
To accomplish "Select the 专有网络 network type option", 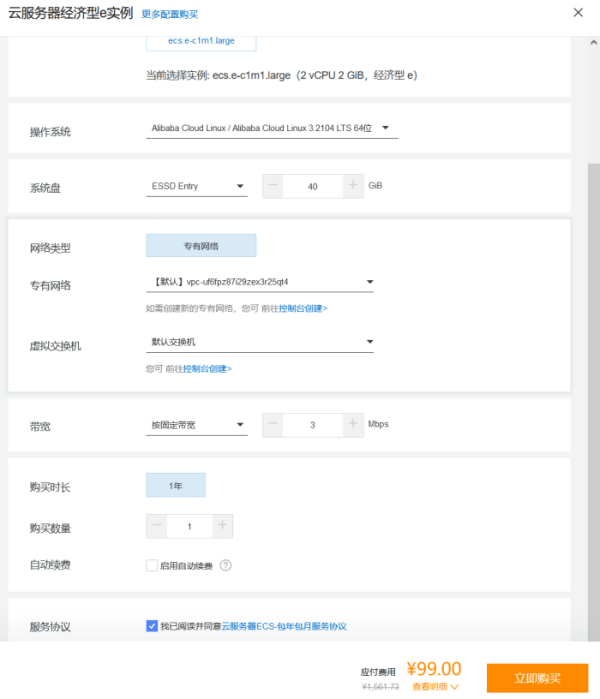I will [x=201, y=245].
